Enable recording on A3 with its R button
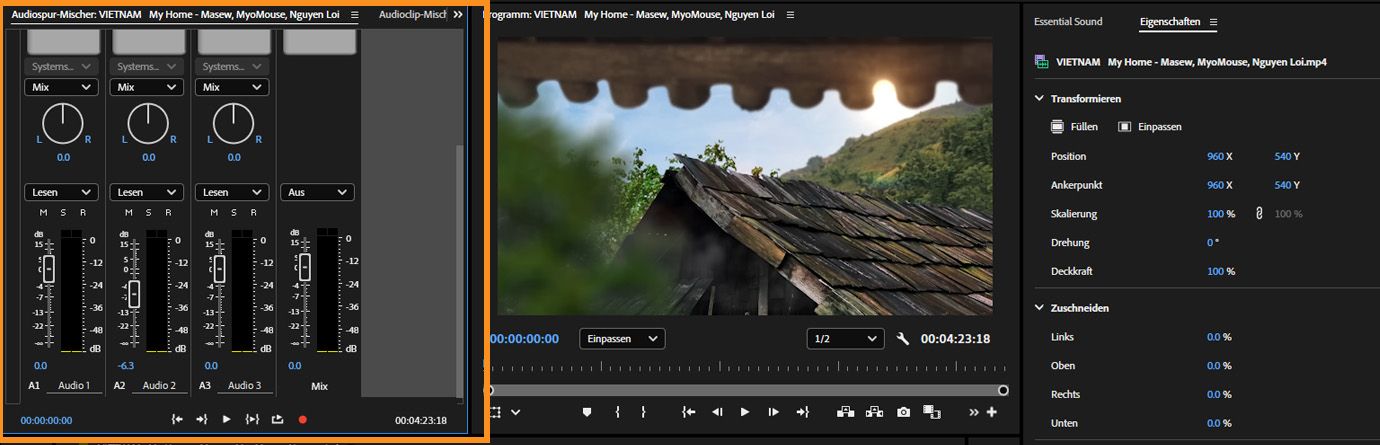The width and height of the screenshot is (1380, 445). 254,212
